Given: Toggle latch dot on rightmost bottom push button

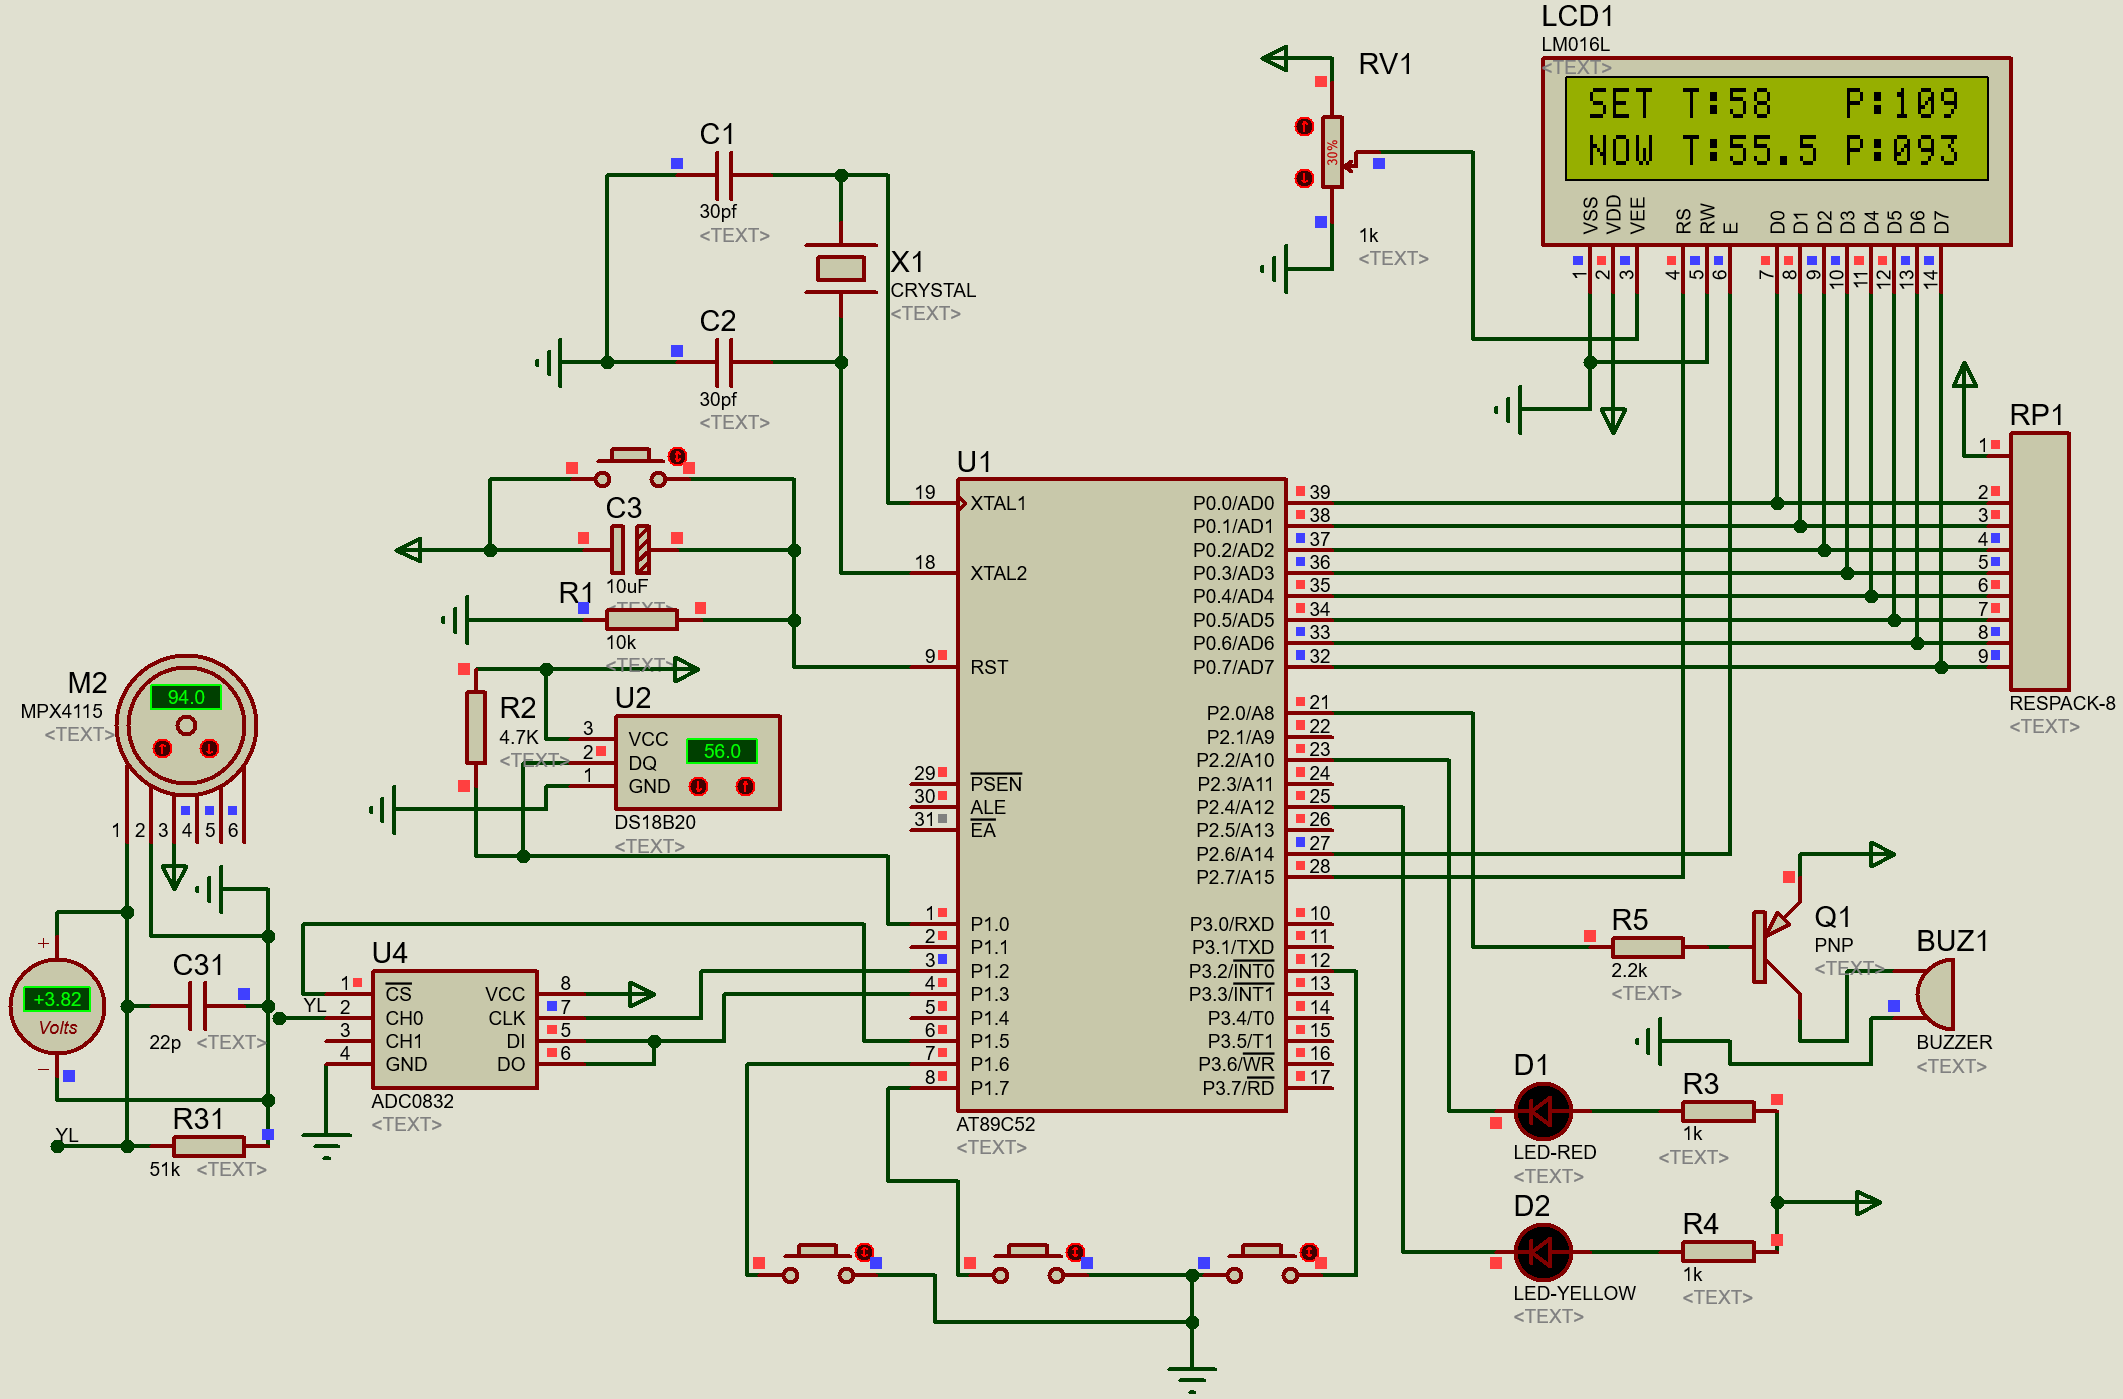Looking at the screenshot, I should coord(1309,1252).
